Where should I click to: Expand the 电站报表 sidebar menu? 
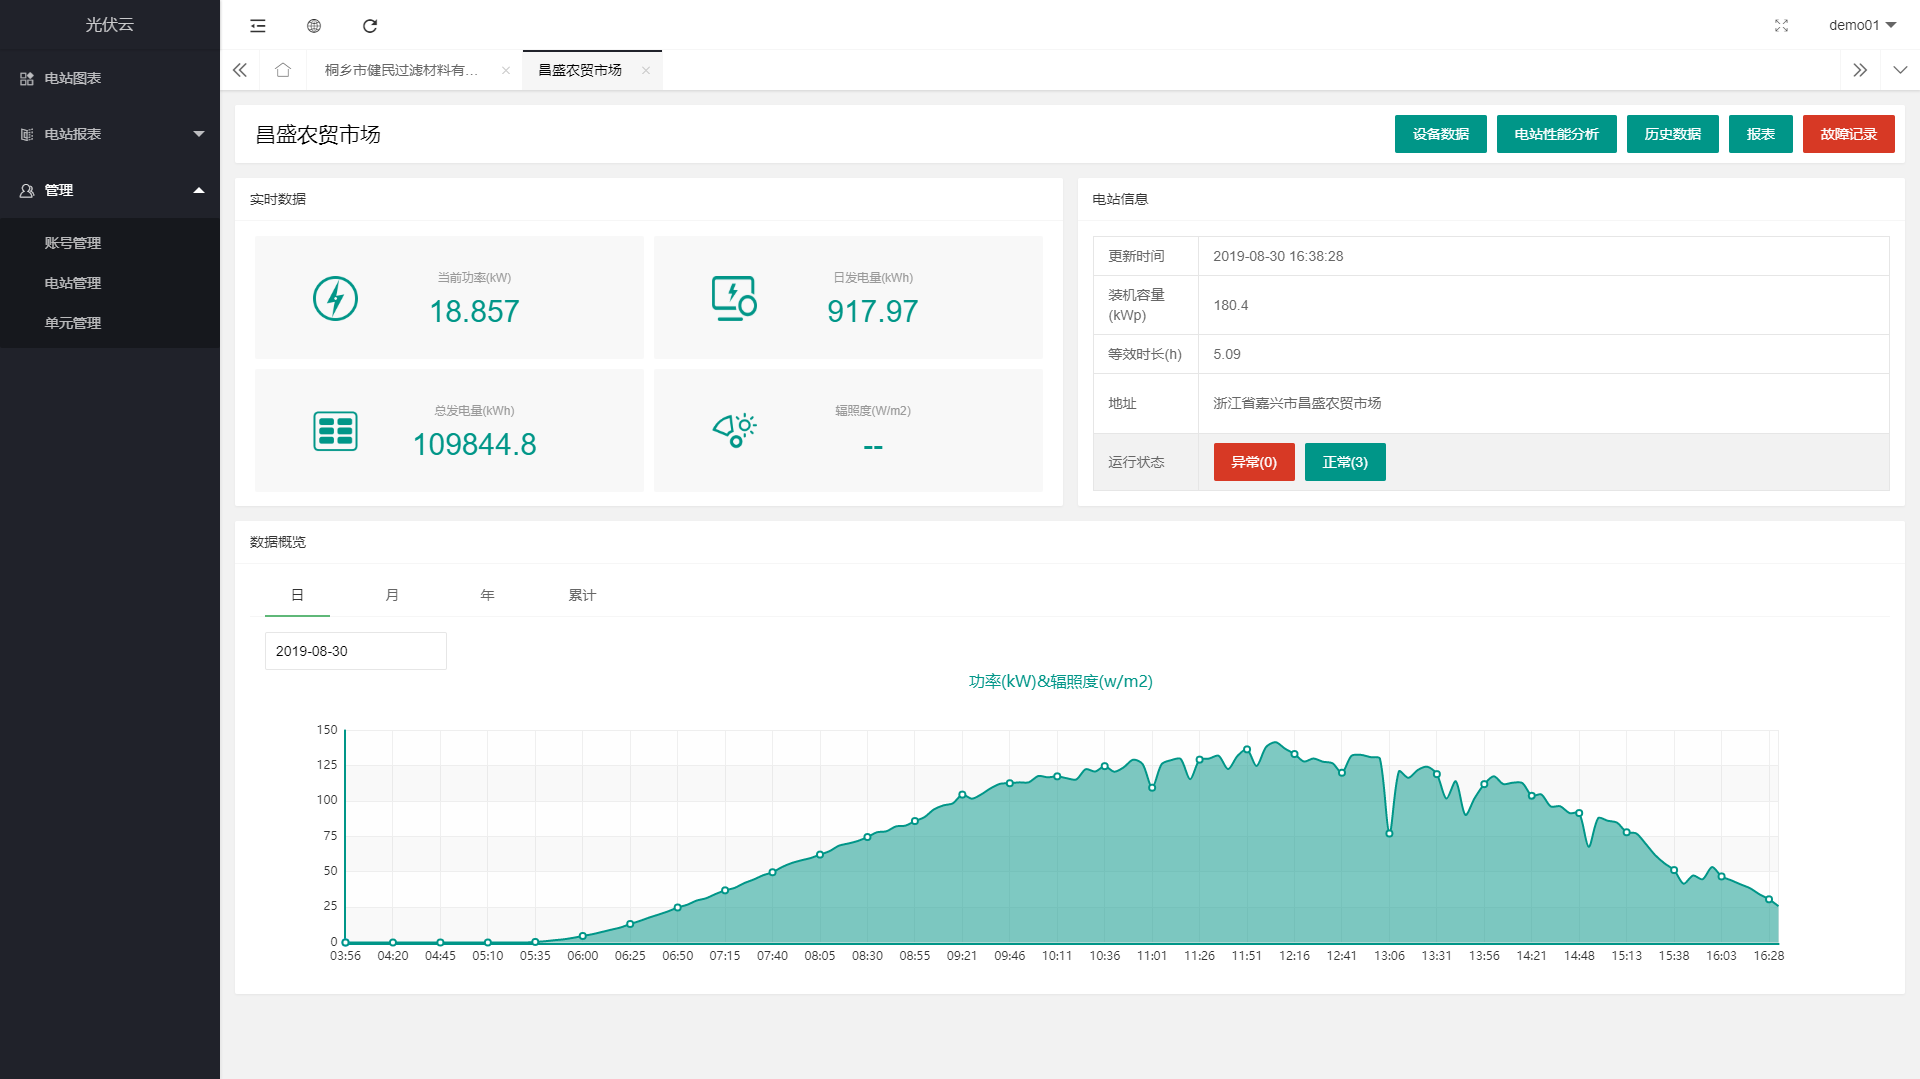[110, 134]
